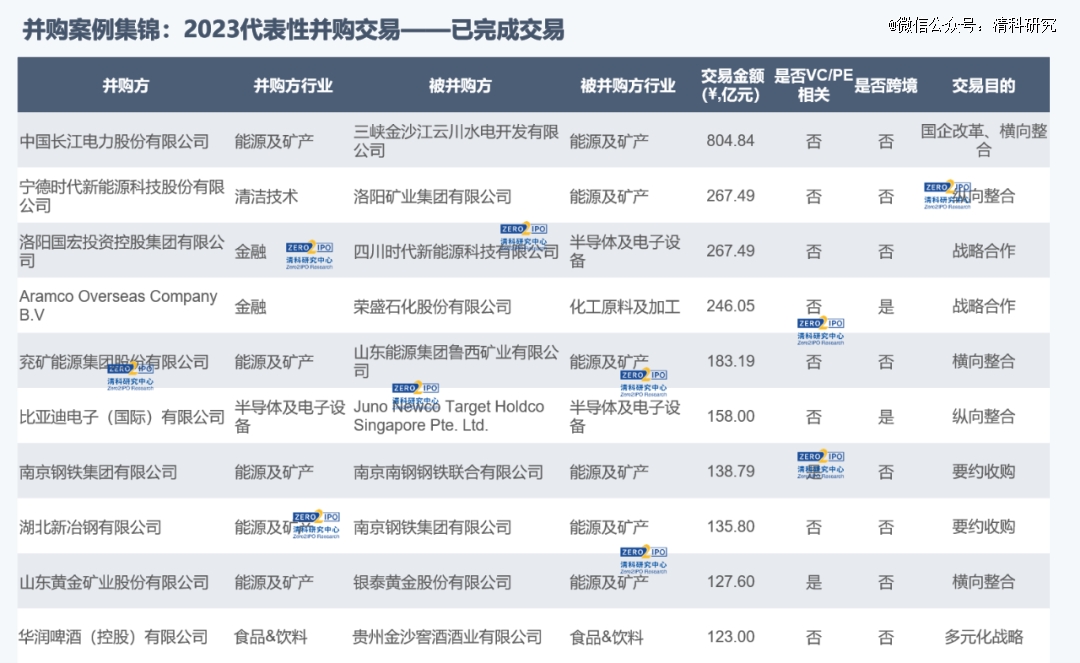Click the amount '135.80'

[x=730, y=526]
